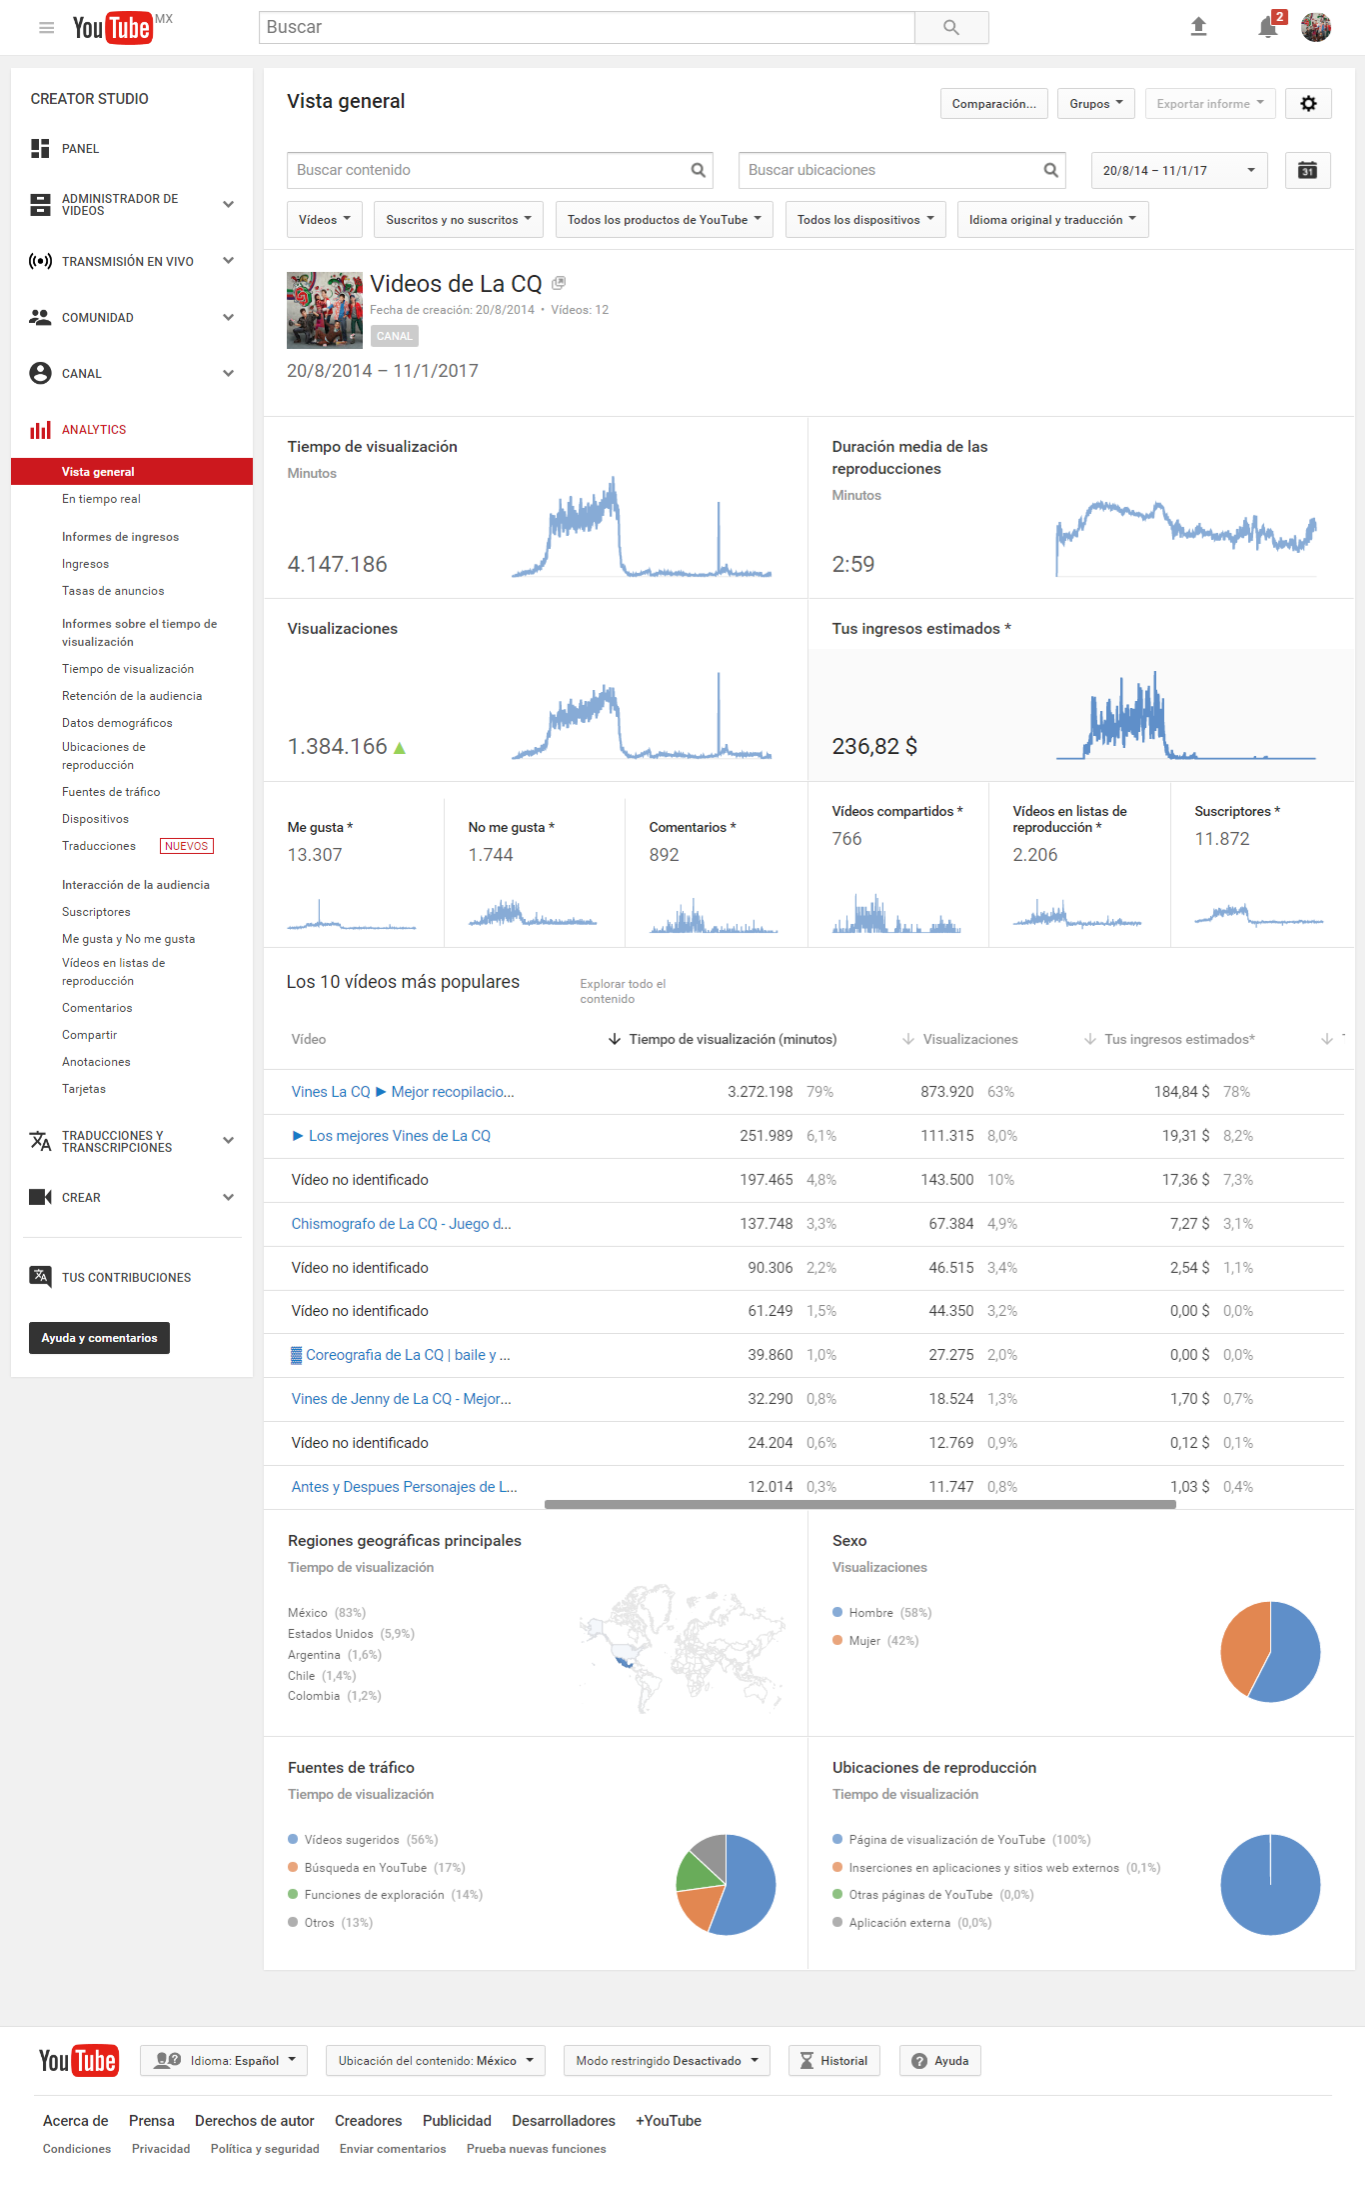Open the date range 20/8/14 – 11/1/17 dropdown
Screen dimensions: 1366x2191
pyautogui.click(x=1179, y=171)
